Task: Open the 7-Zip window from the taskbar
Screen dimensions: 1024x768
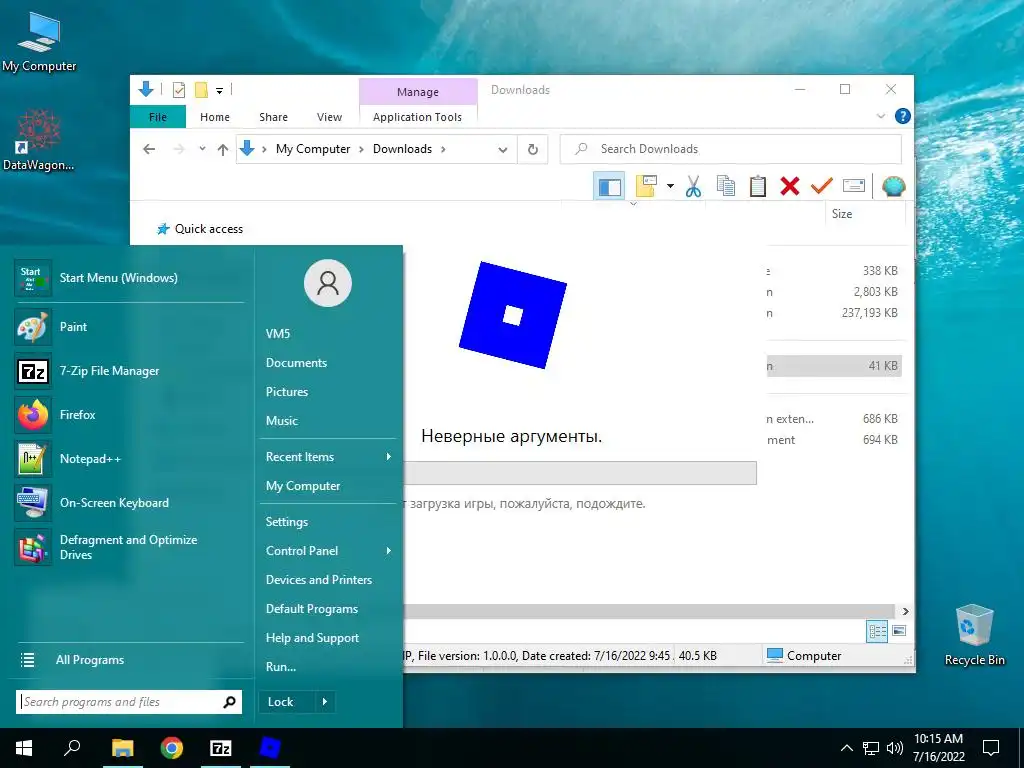Action: point(221,748)
